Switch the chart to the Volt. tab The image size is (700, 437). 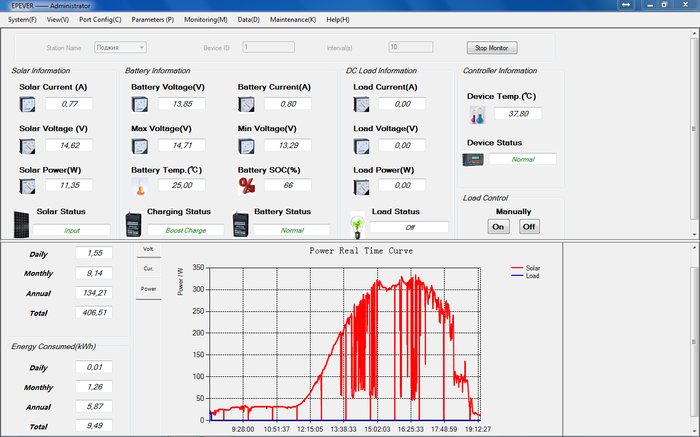pos(148,248)
